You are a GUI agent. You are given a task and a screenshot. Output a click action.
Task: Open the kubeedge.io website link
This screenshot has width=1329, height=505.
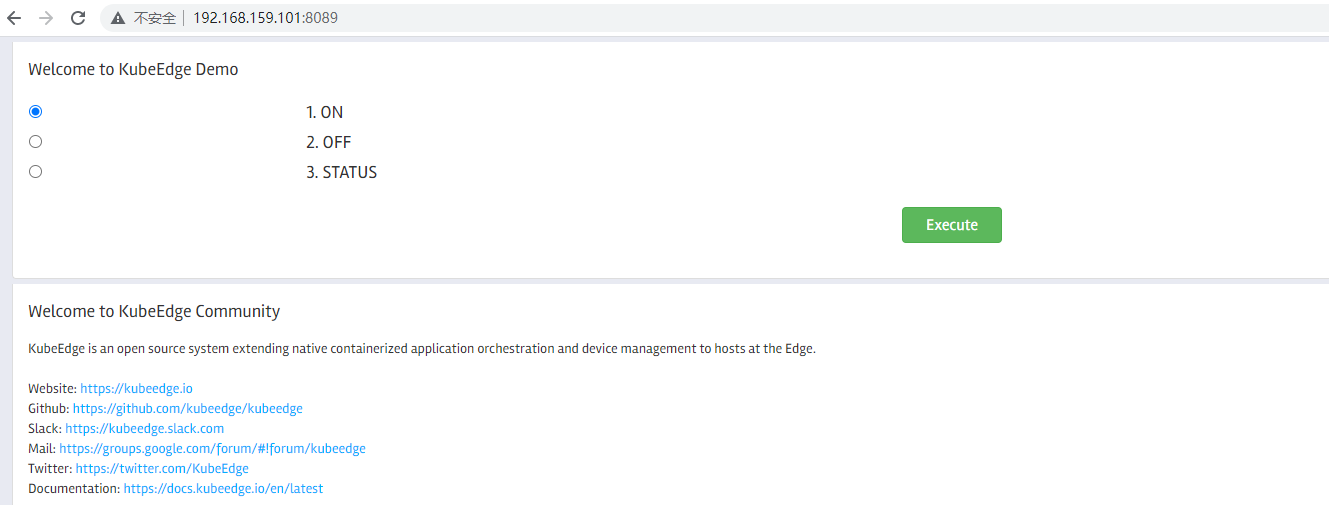click(x=136, y=388)
